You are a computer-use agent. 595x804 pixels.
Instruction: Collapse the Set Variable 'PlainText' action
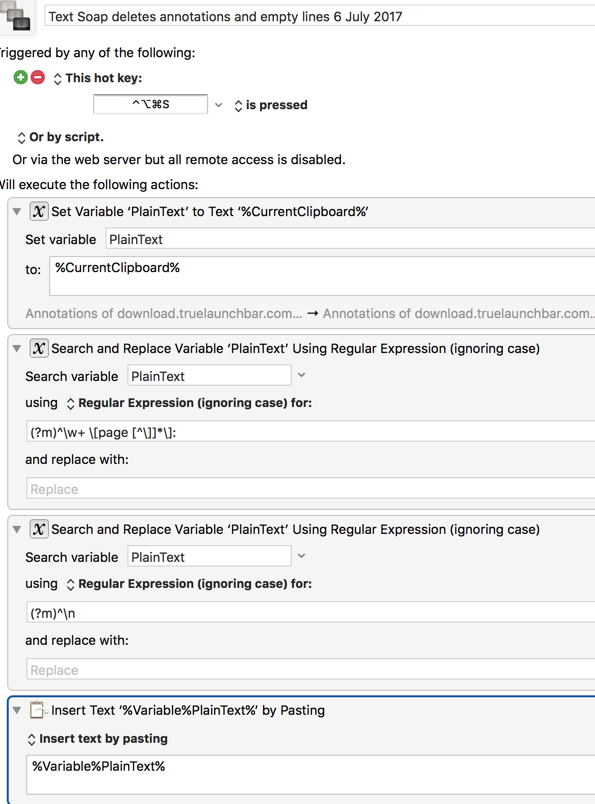pyautogui.click(x=17, y=211)
